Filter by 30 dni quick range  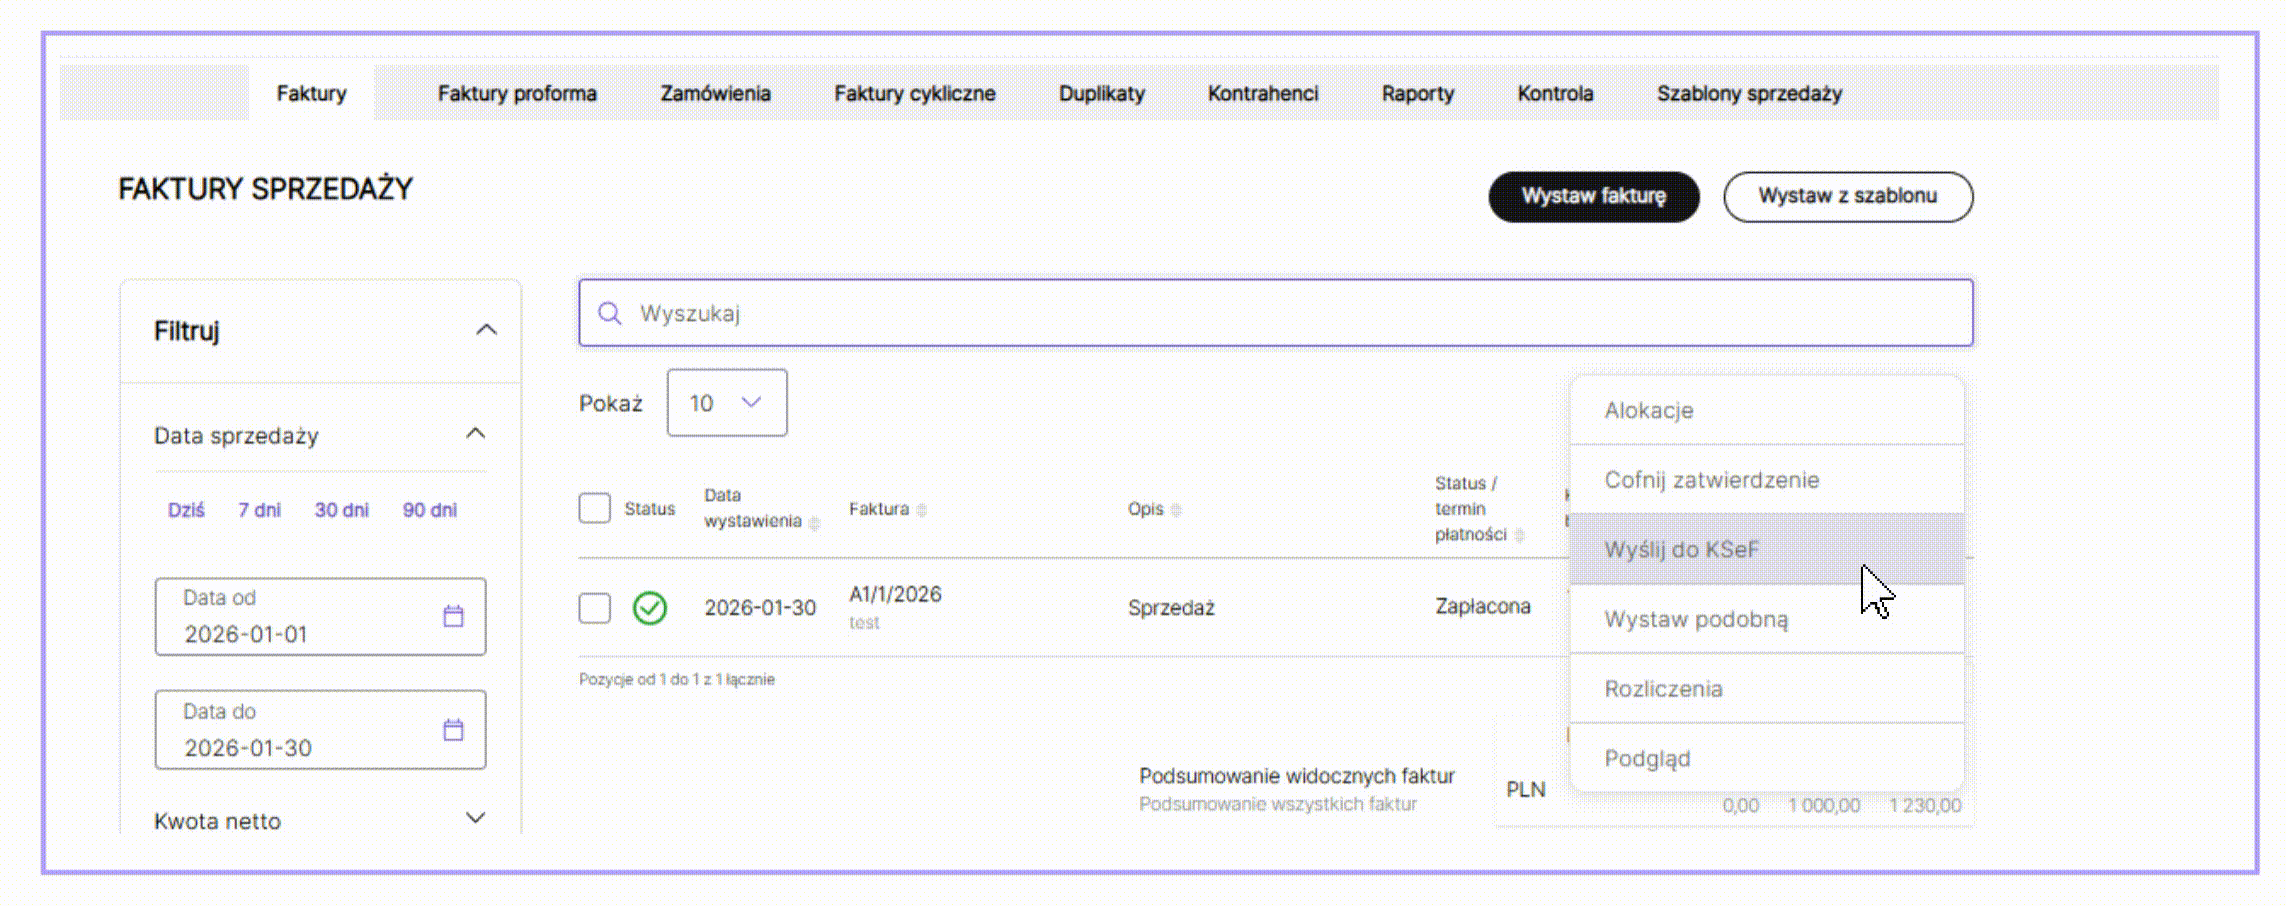tap(342, 510)
